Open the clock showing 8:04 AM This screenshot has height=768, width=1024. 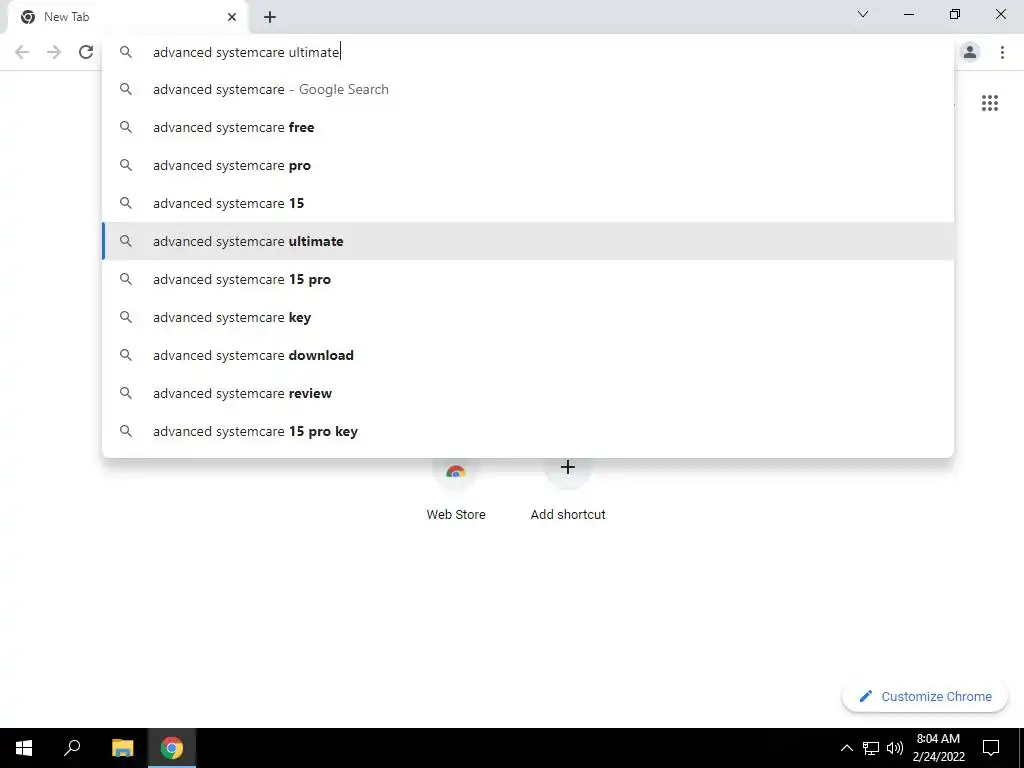[x=938, y=748]
